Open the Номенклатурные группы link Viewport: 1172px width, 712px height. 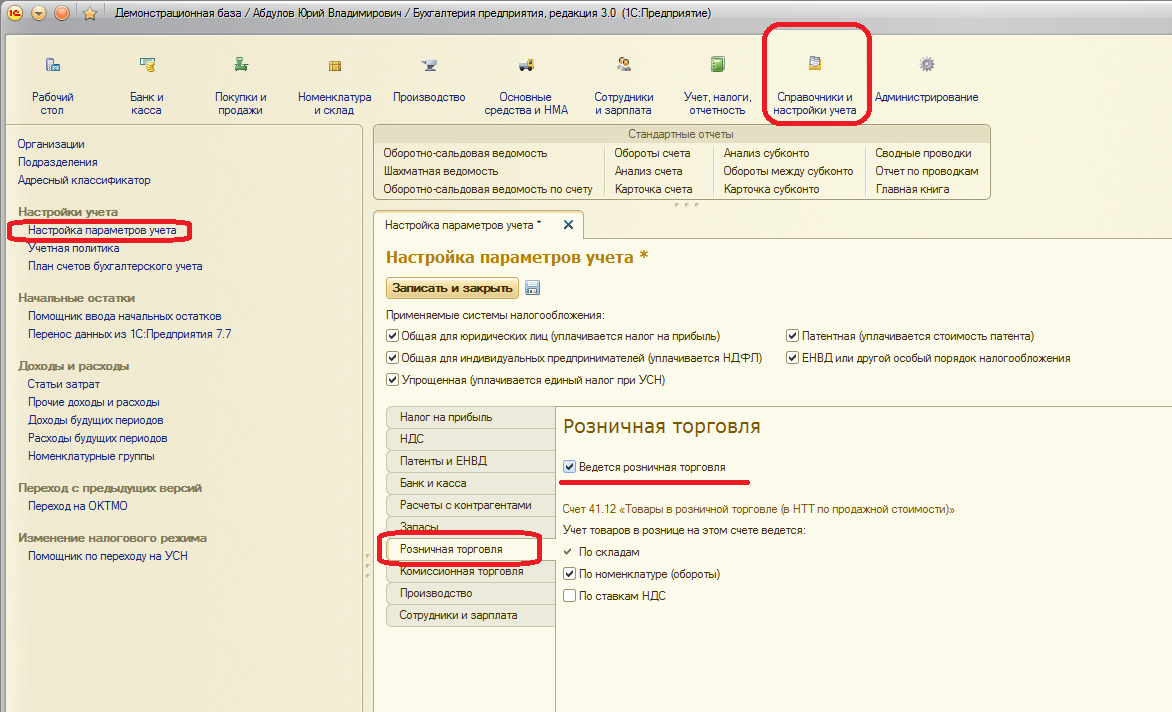91,456
